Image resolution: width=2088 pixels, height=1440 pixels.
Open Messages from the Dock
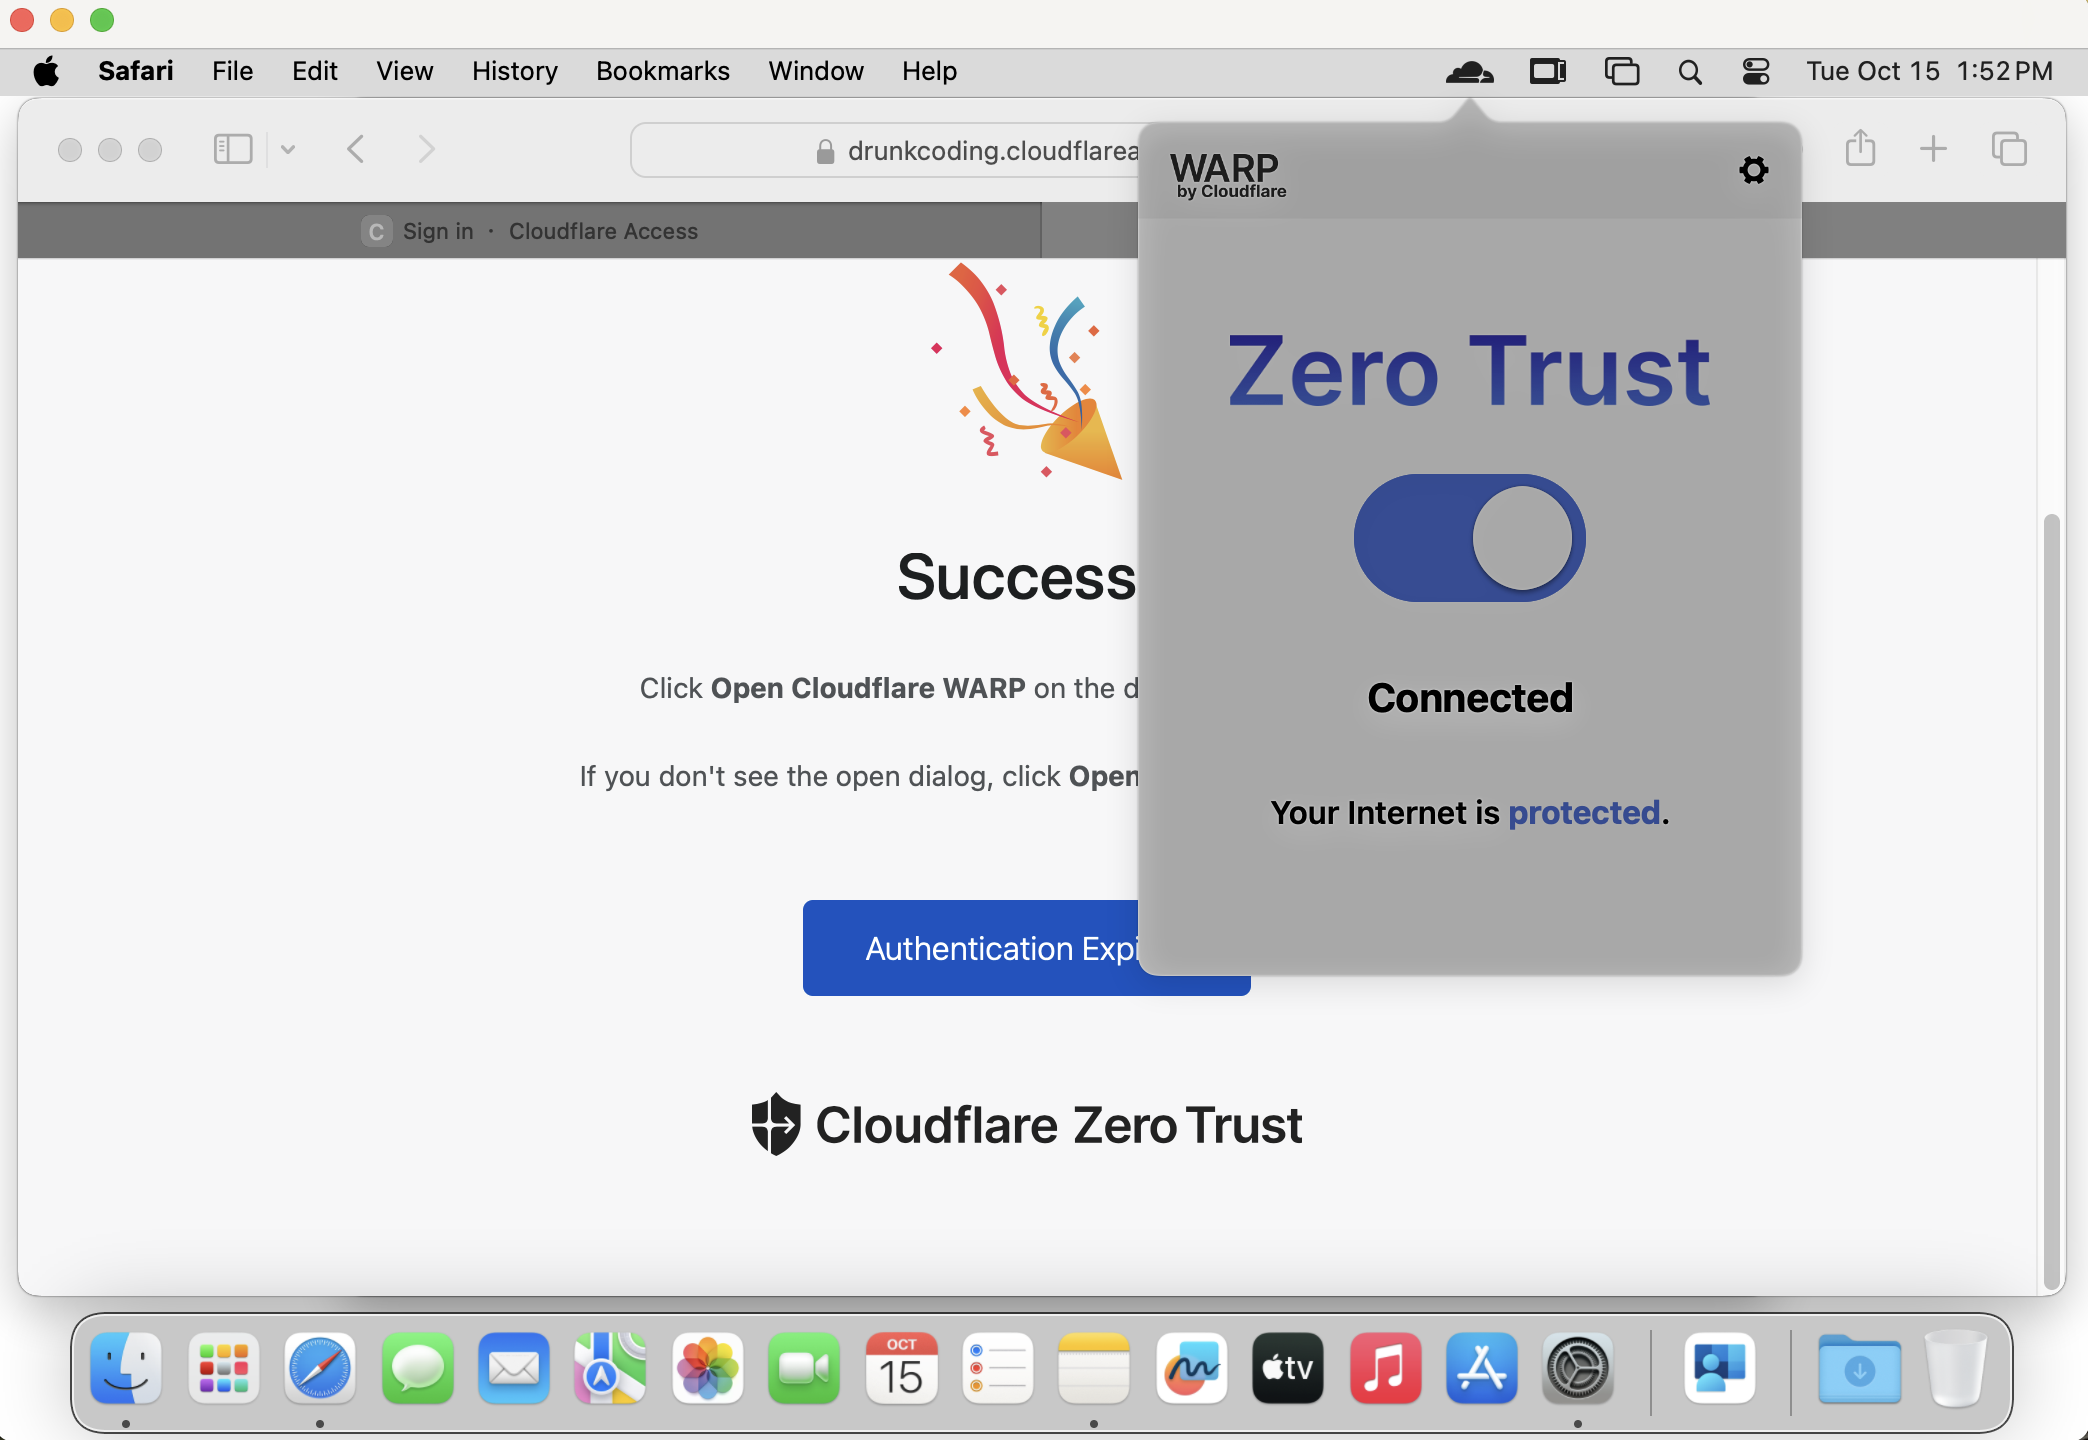[x=417, y=1368]
